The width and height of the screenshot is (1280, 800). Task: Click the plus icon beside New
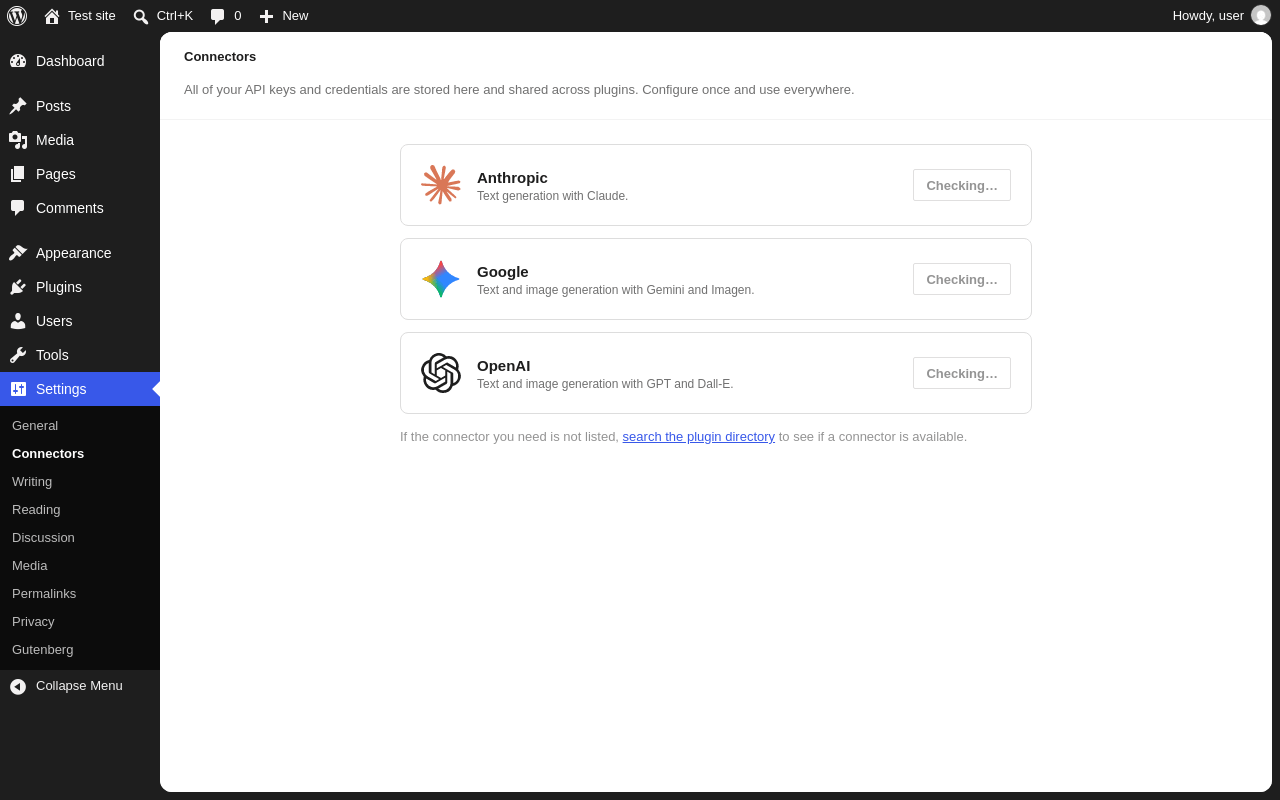pos(266,16)
